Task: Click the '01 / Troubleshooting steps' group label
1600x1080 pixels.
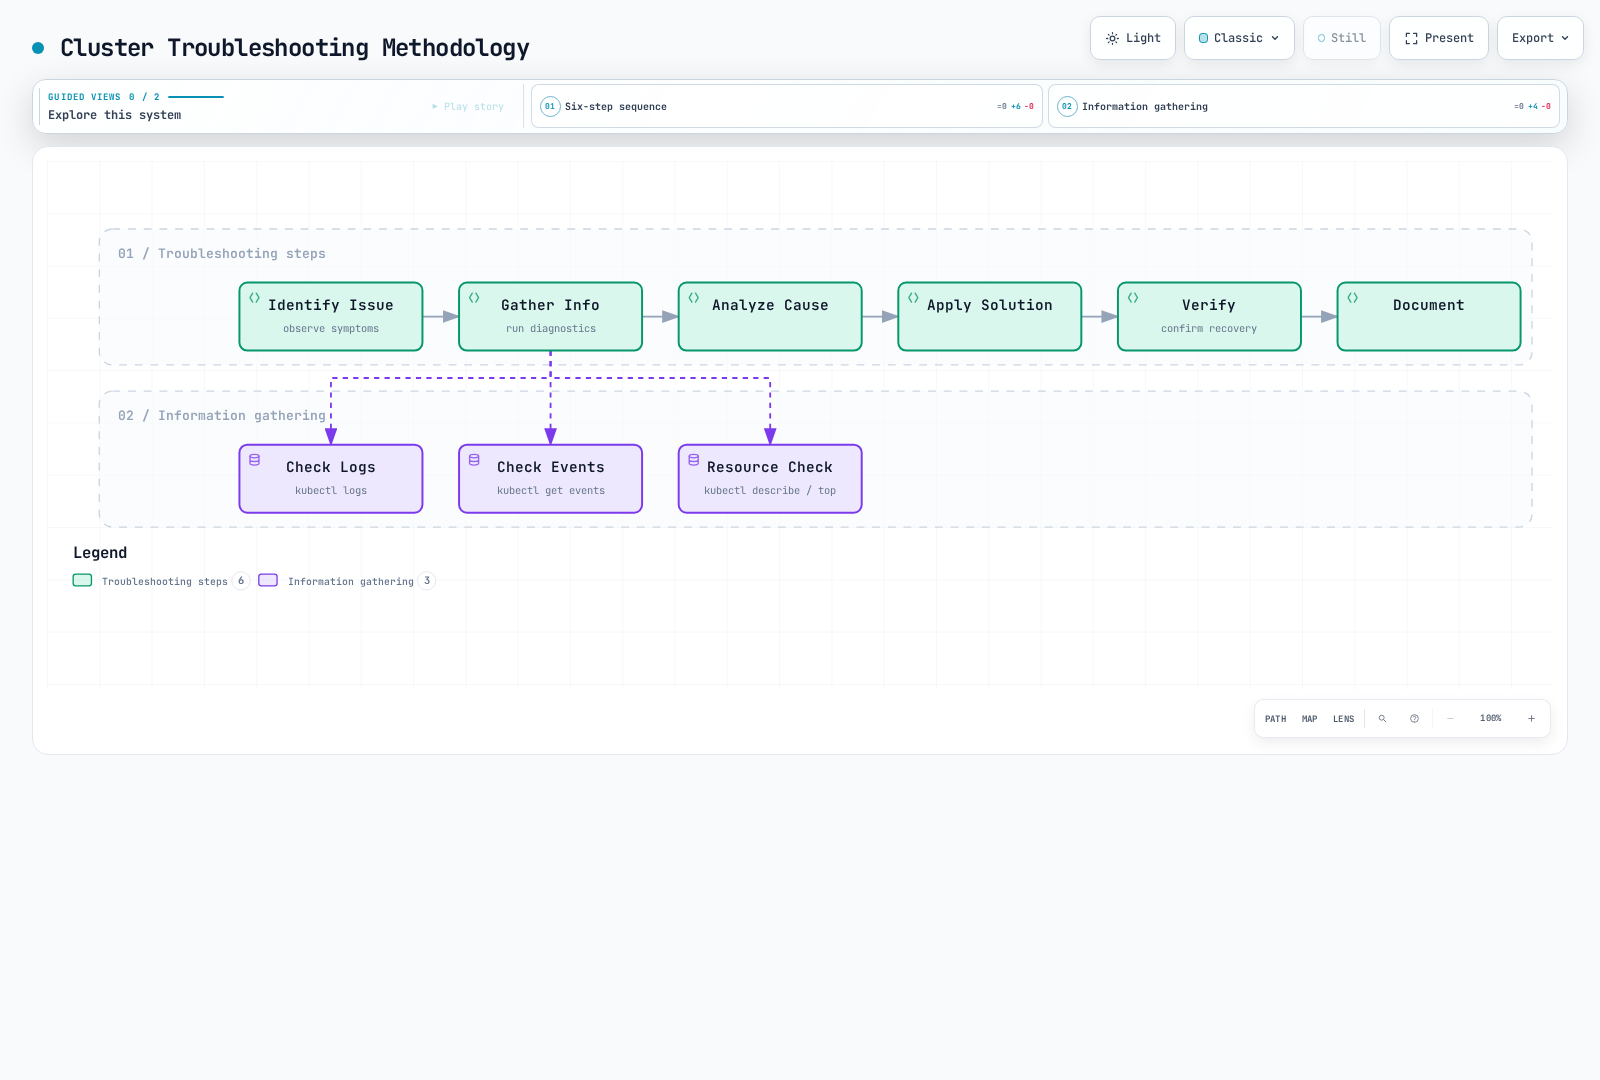Action: pyautogui.click(x=222, y=254)
